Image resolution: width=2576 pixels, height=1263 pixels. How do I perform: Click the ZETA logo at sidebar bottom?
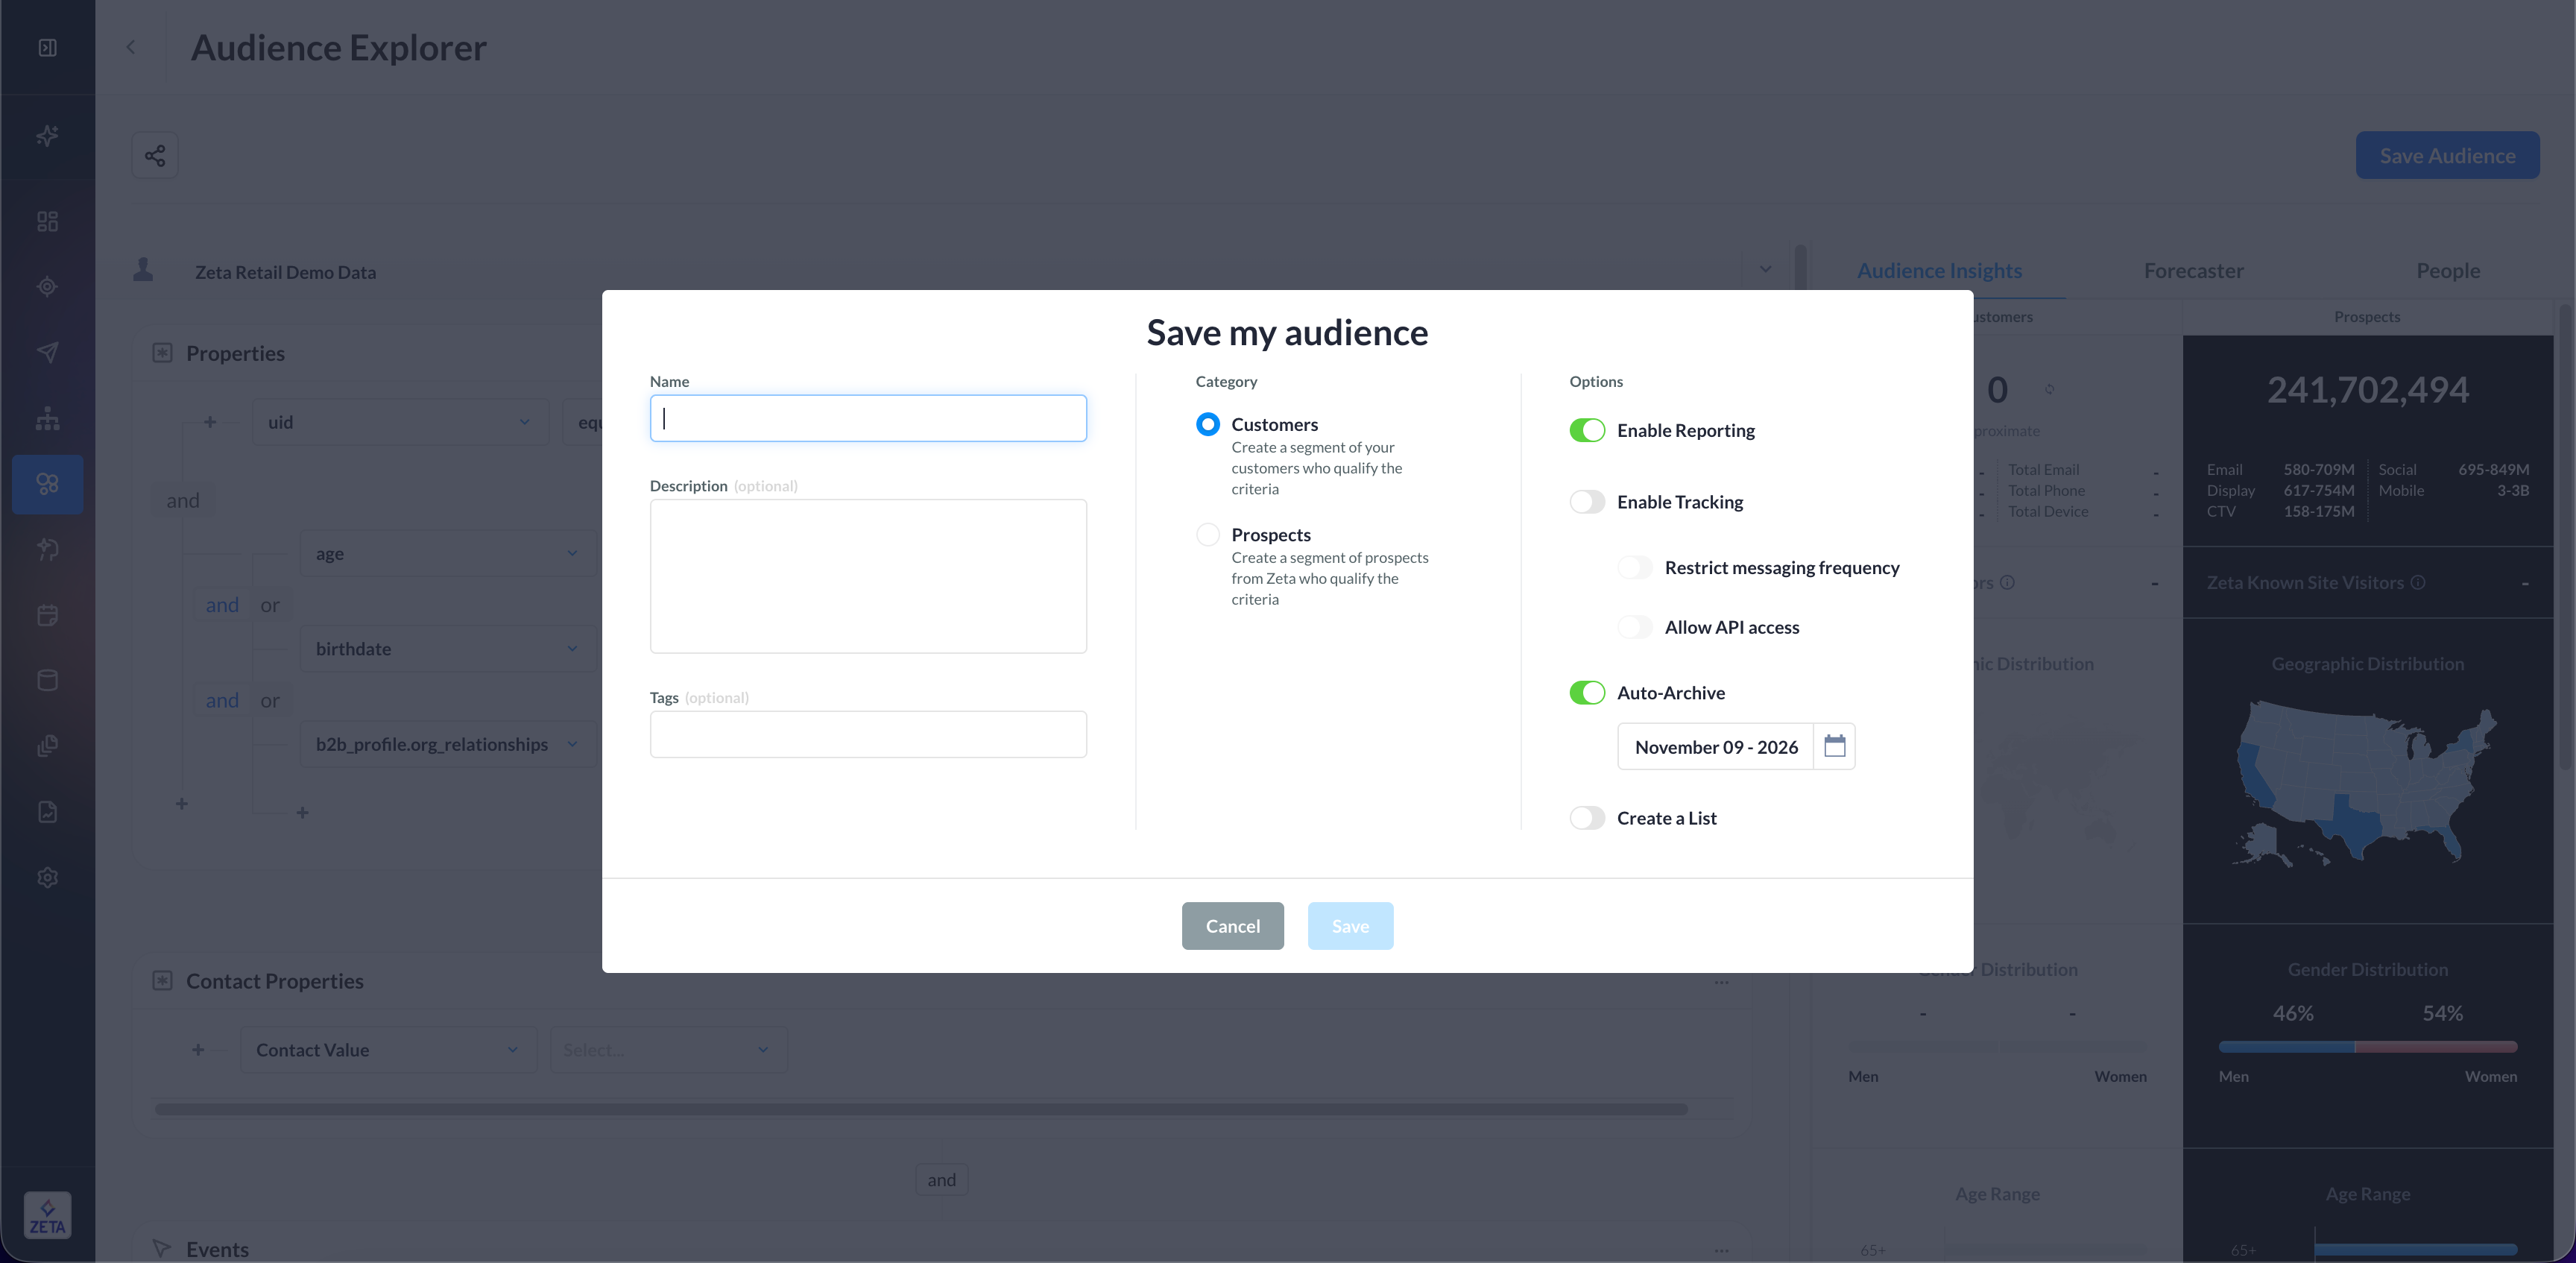[47, 1215]
